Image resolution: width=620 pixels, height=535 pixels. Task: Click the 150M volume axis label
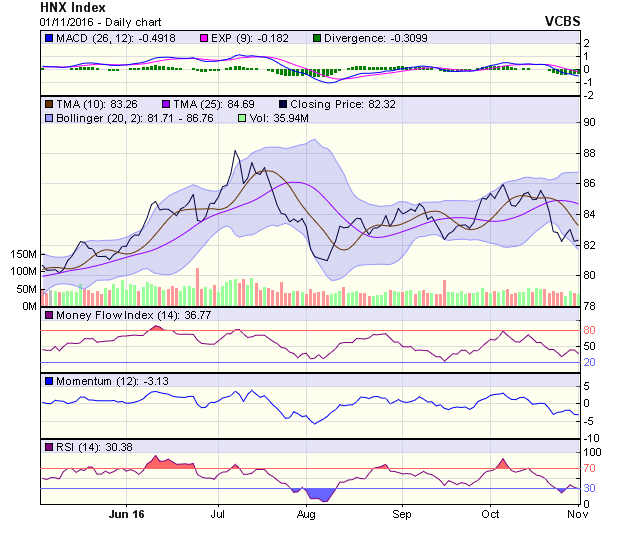(20, 254)
